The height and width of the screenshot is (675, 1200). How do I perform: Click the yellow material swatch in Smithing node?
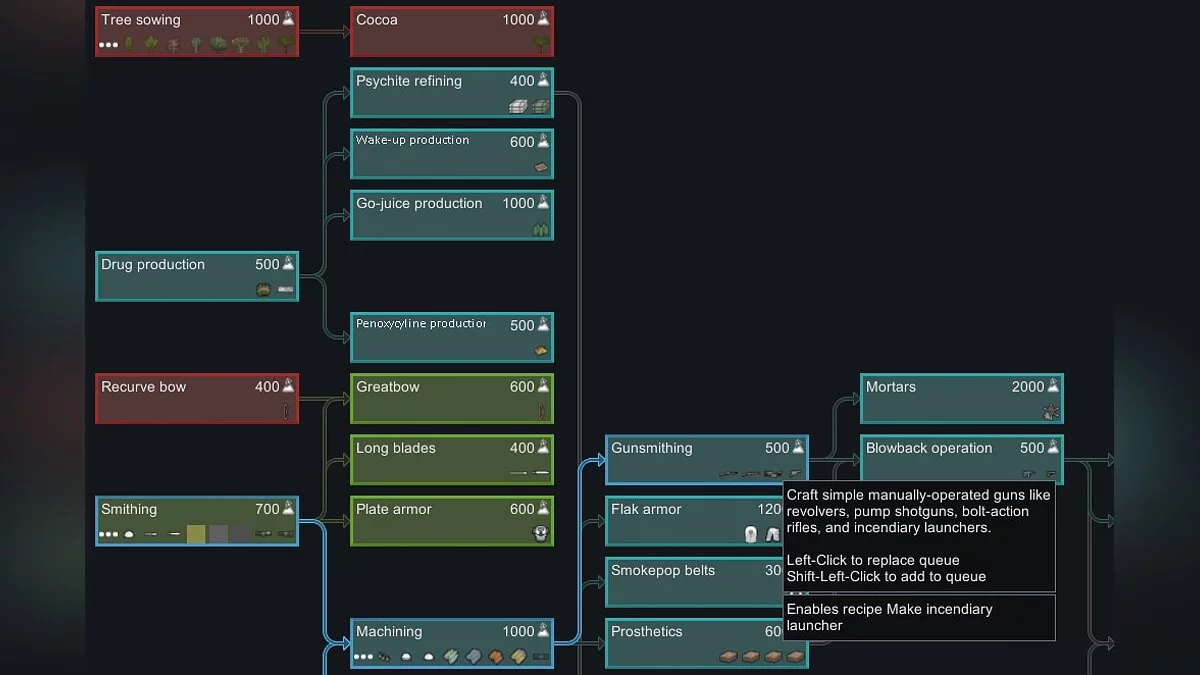pyautogui.click(x=196, y=532)
